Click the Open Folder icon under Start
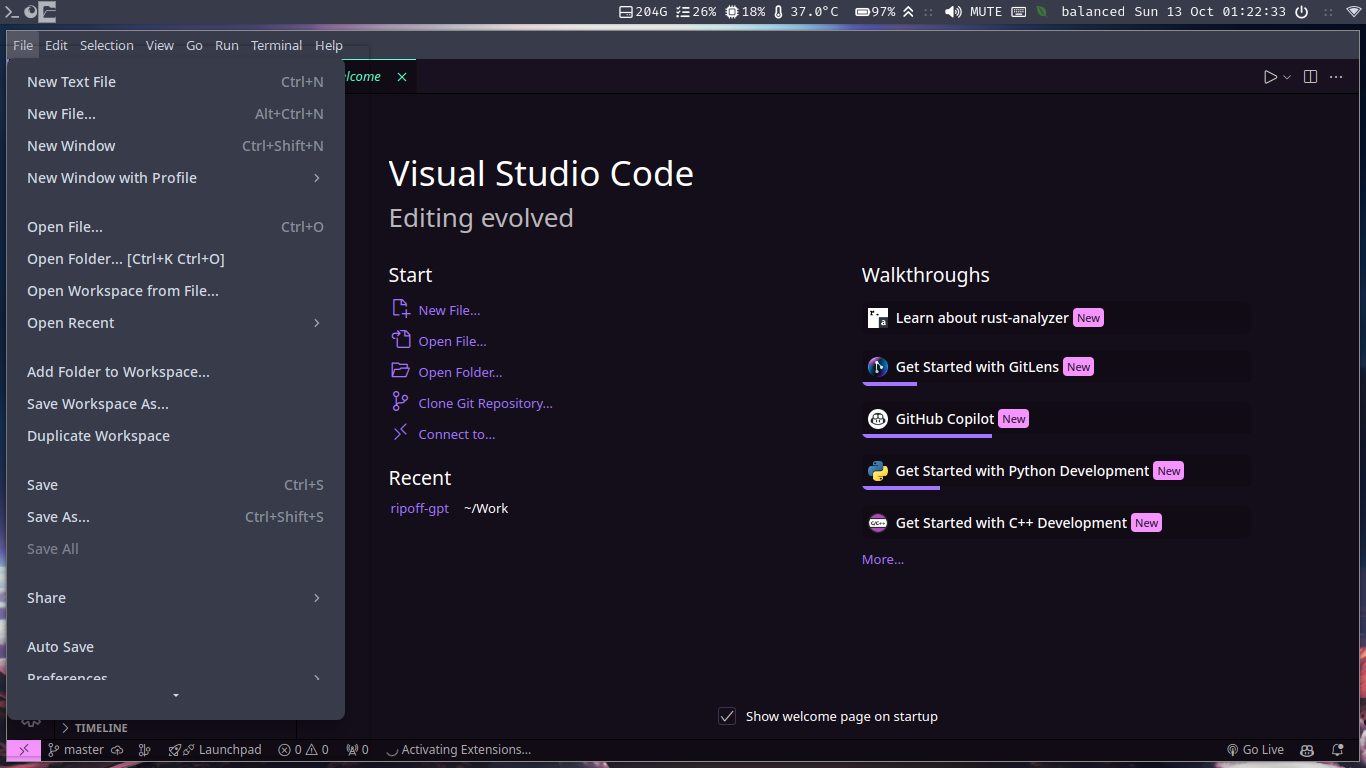Viewport: 1366px width, 768px height. (400, 371)
